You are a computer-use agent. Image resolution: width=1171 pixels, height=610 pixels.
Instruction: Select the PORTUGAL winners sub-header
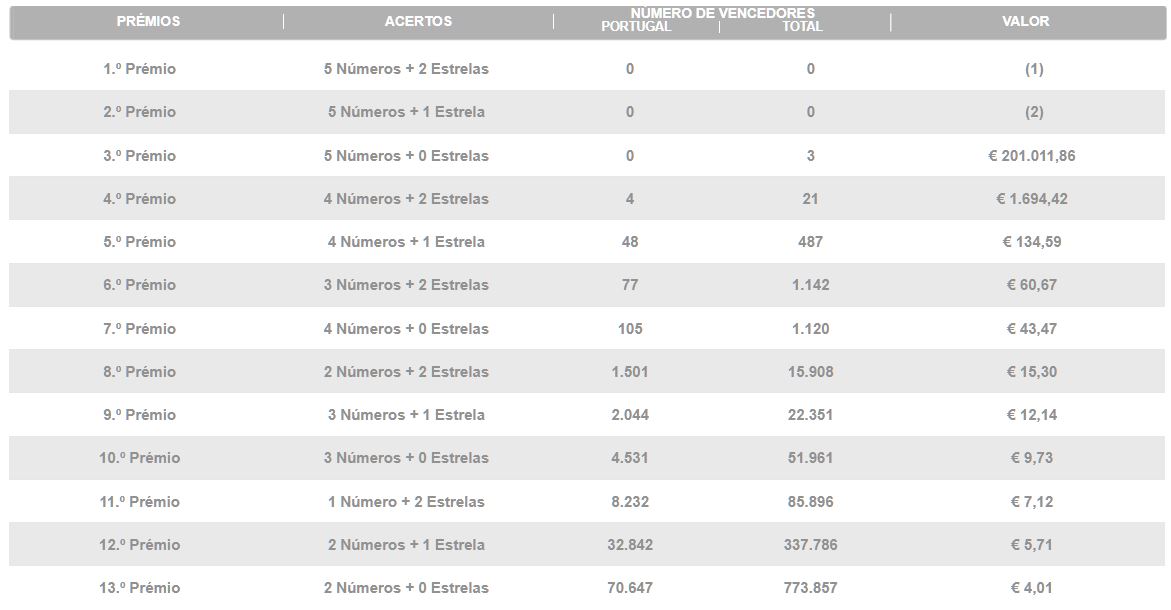[636, 26]
